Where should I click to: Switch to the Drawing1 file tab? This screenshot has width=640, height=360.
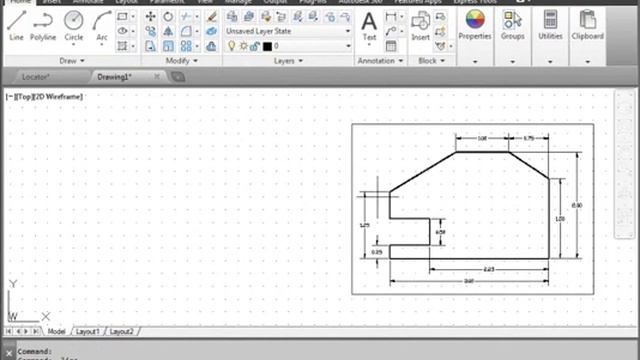(114, 77)
